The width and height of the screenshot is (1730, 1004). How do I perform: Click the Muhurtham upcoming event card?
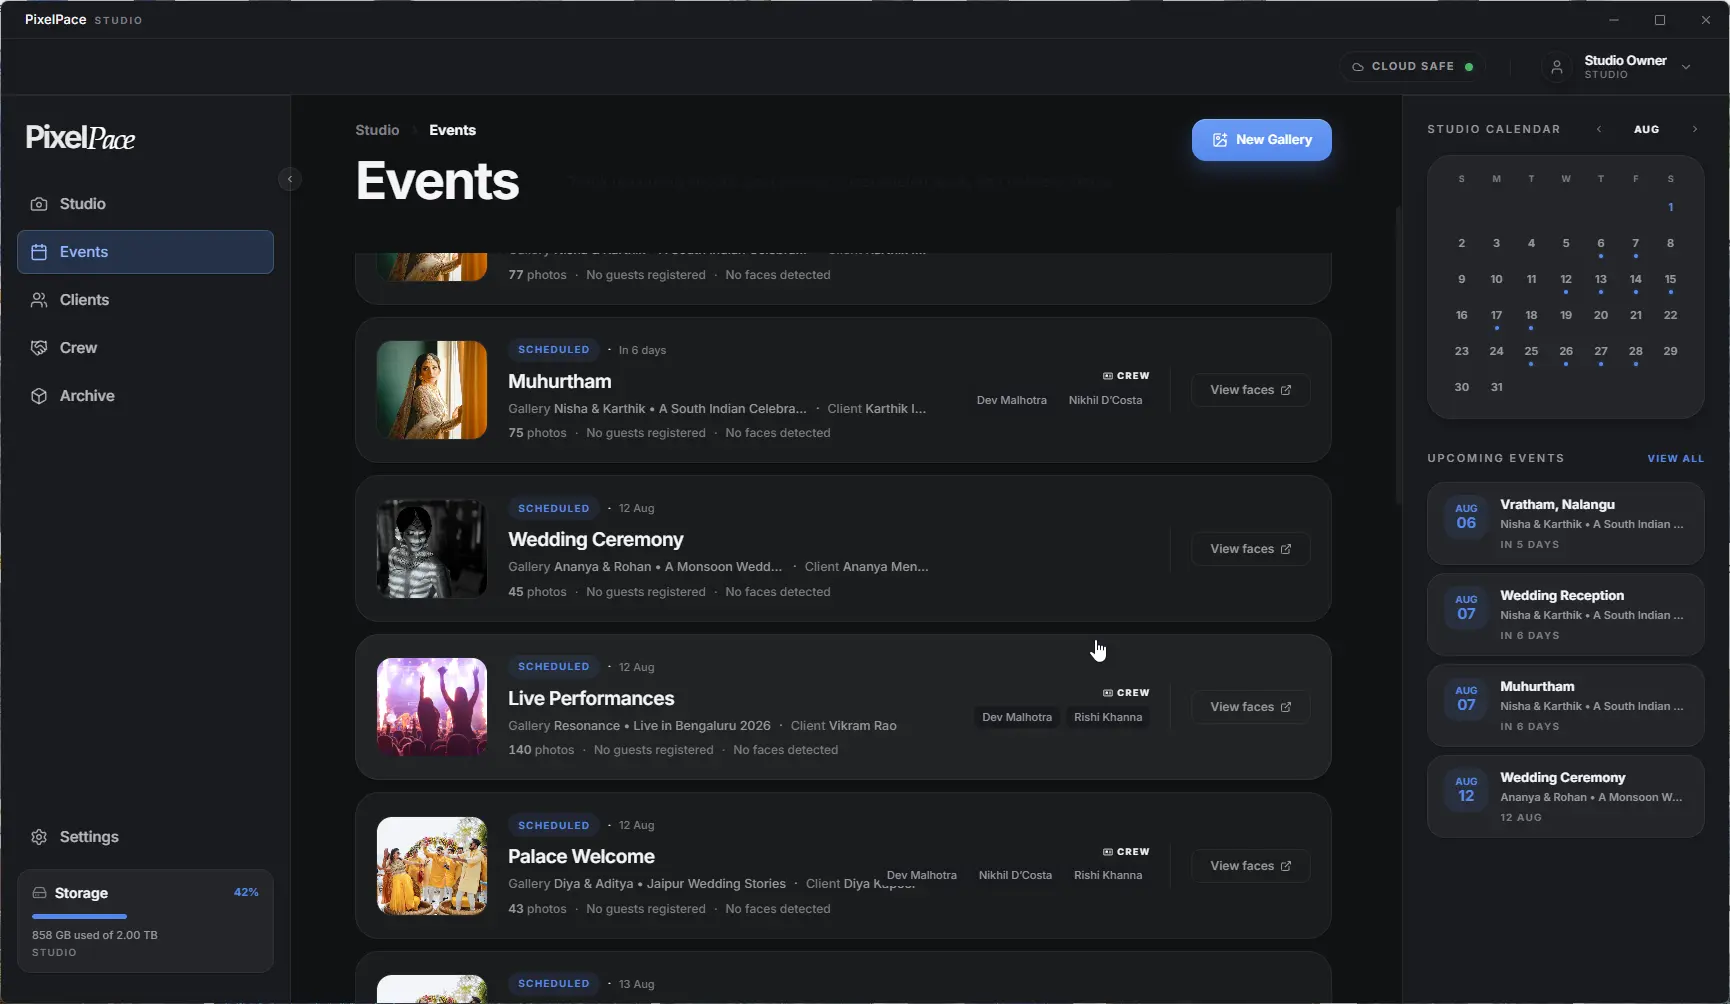click(x=1565, y=706)
